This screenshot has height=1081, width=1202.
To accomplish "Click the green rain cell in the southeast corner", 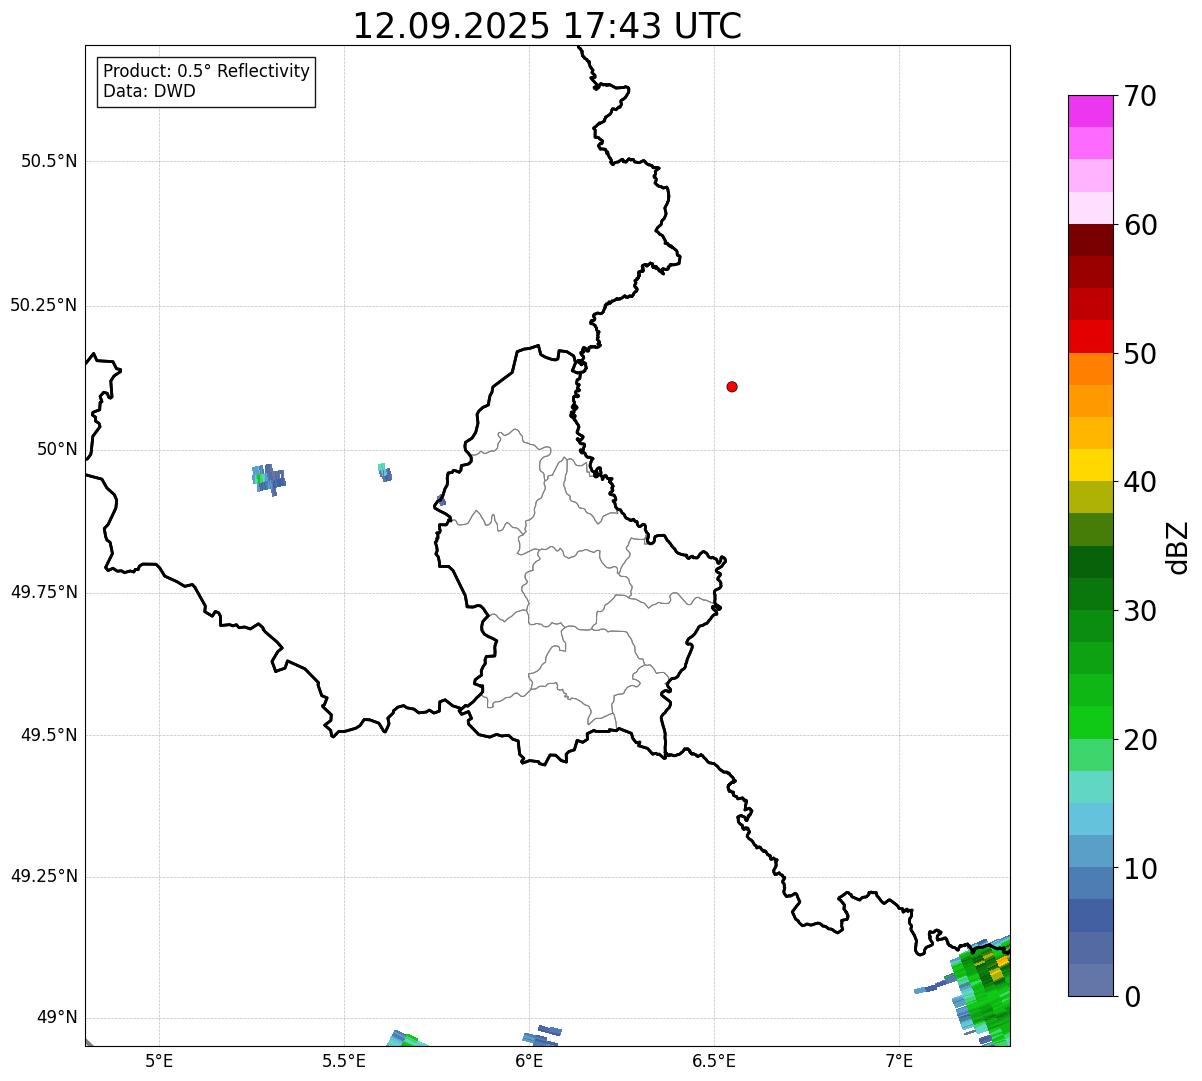I will click(x=983, y=992).
